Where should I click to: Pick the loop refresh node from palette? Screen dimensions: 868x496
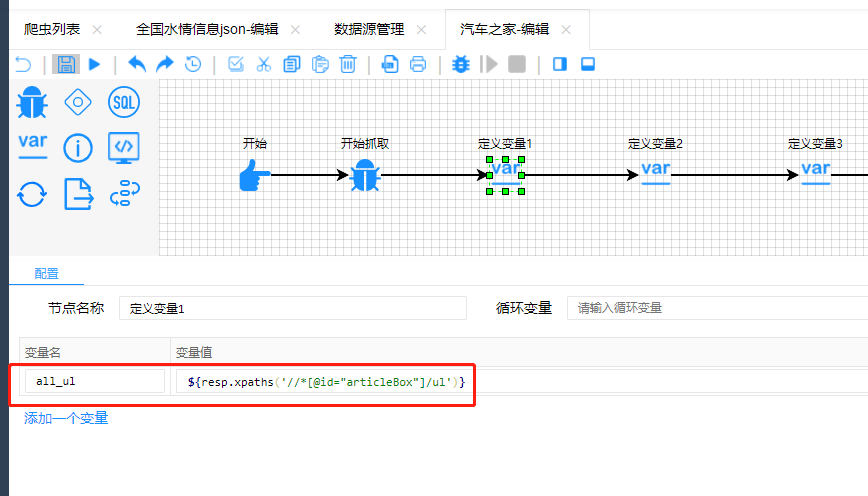coord(32,194)
